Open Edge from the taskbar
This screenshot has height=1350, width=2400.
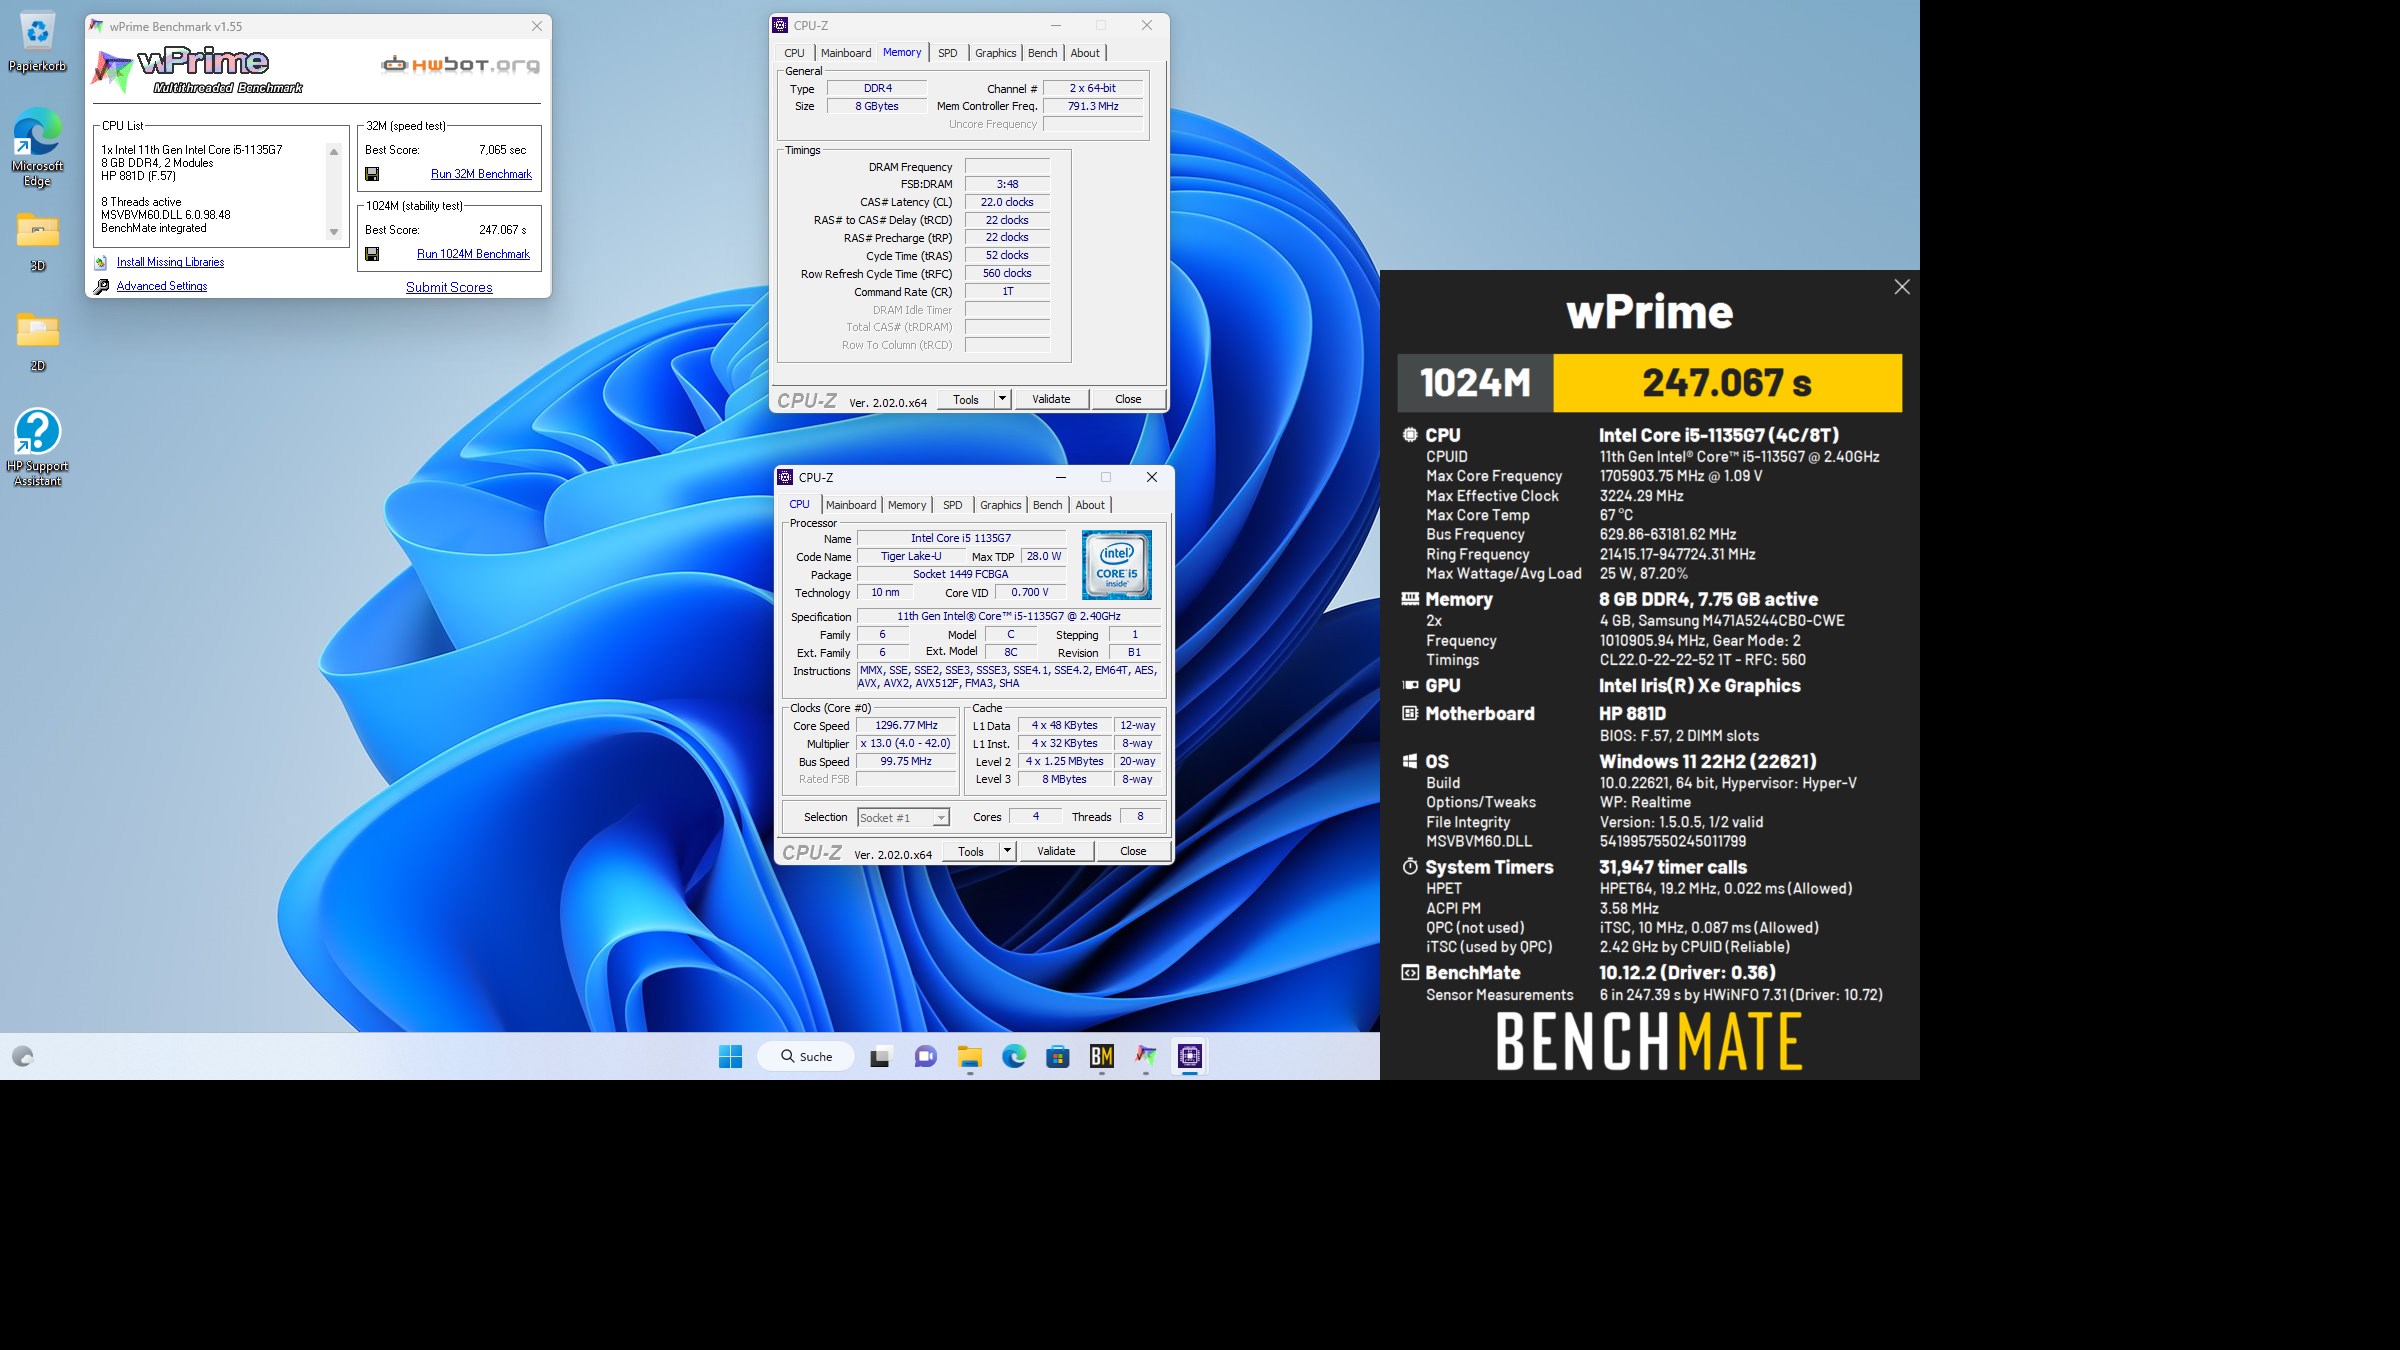pyautogui.click(x=1014, y=1056)
